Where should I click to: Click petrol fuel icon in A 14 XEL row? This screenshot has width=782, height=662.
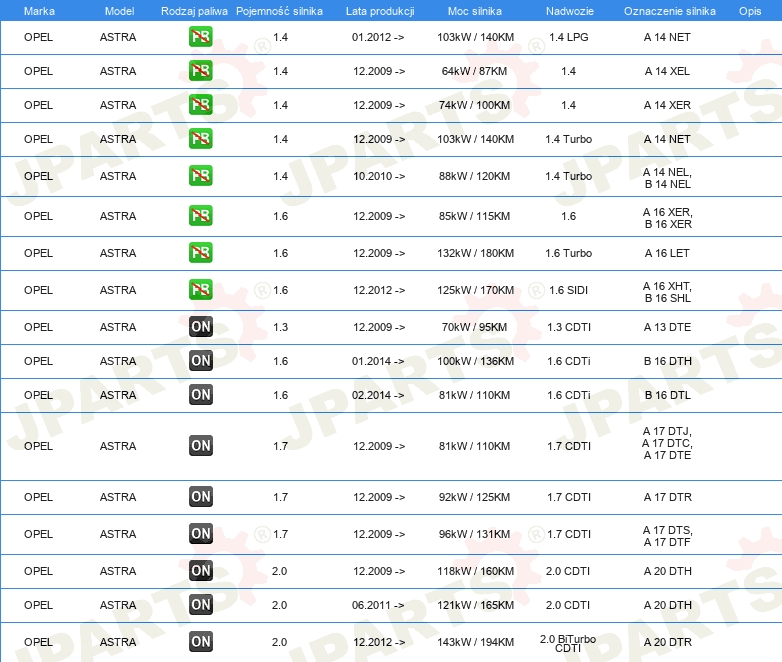(x=200, y=71)
